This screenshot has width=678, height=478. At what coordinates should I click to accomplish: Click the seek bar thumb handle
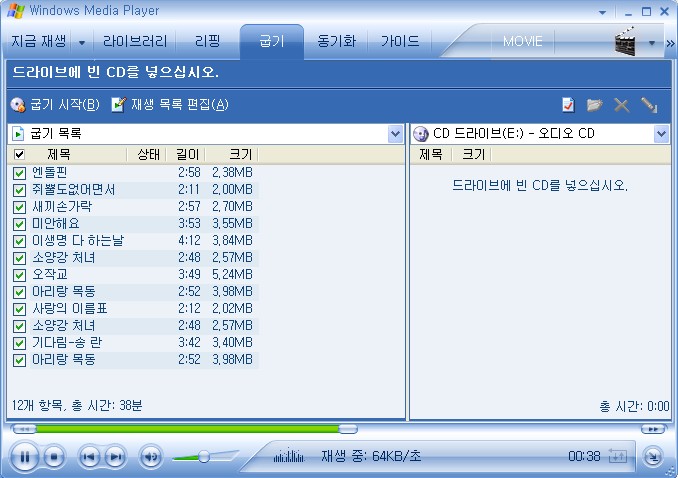(348, 429)
